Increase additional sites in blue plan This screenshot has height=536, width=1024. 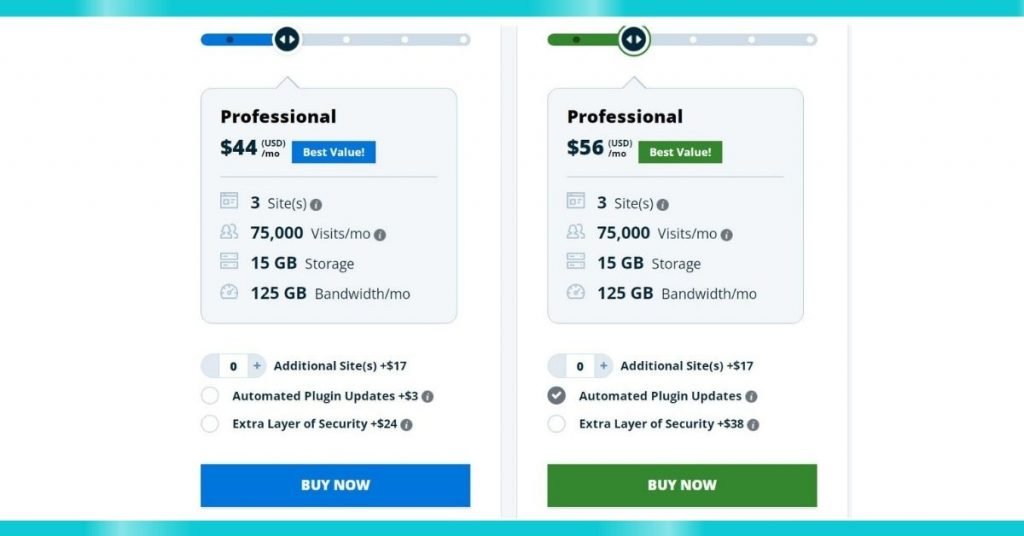(257, 366)
